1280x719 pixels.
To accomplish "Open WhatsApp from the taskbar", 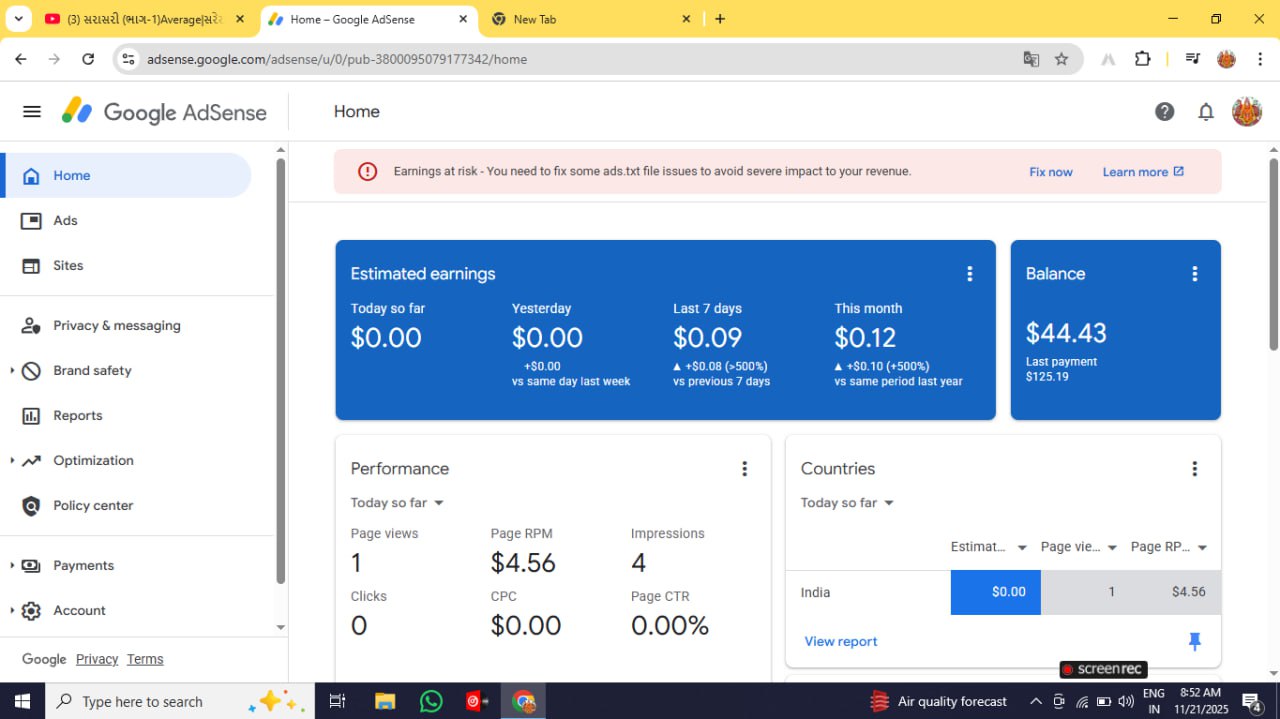I will (x=431, y=701).
